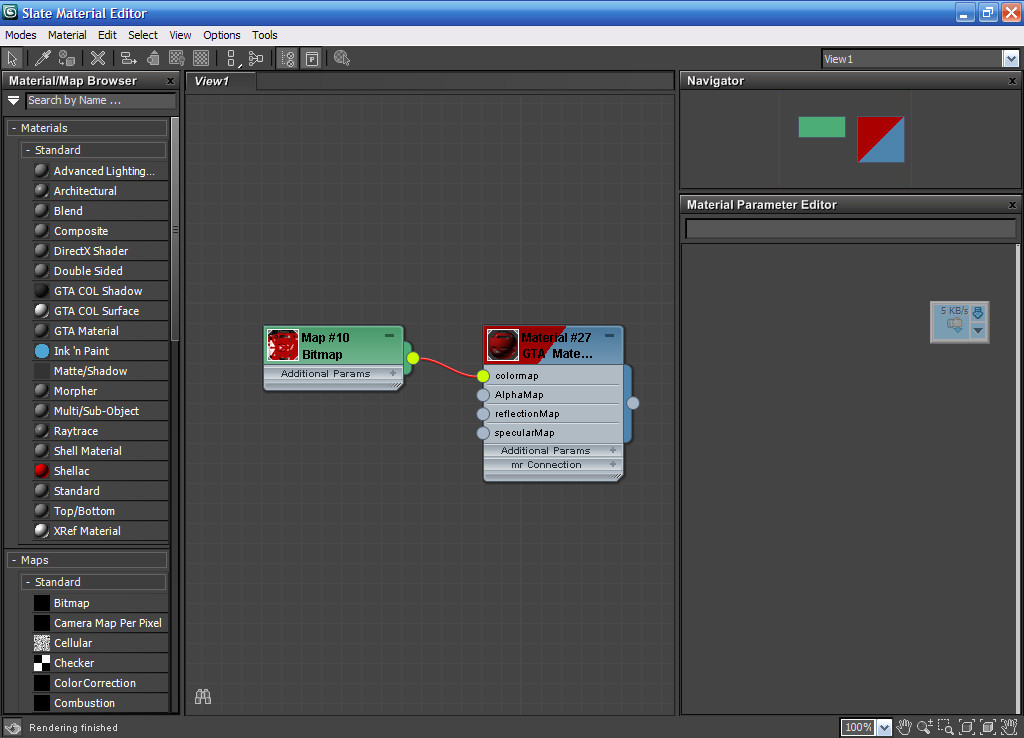Expand Additional Params on Map #10 node

[393, 374]
